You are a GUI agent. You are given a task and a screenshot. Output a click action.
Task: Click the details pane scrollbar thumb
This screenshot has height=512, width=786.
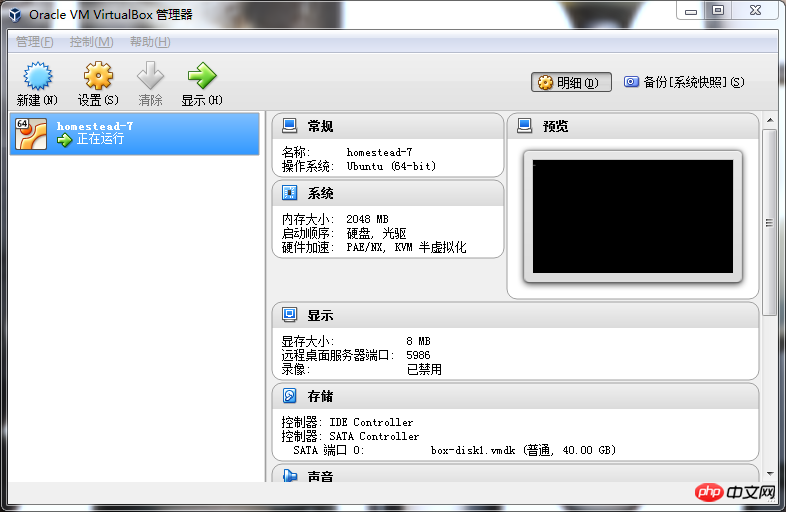coord(769,223)
